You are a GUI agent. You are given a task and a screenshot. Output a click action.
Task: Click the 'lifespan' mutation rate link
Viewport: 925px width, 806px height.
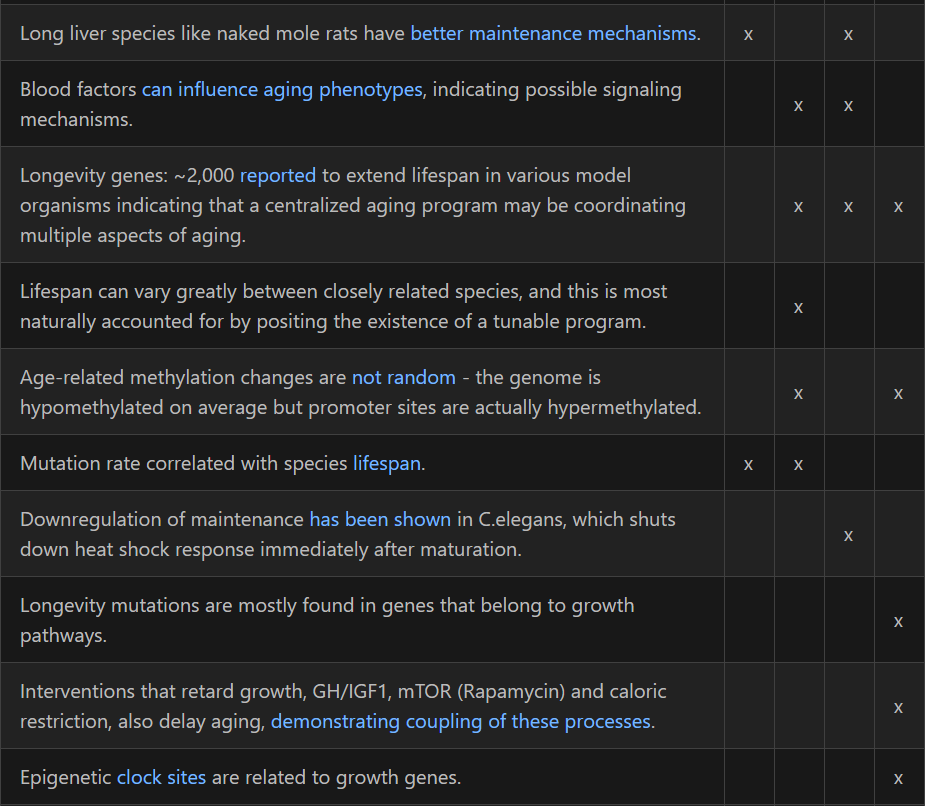coord(387,463)
